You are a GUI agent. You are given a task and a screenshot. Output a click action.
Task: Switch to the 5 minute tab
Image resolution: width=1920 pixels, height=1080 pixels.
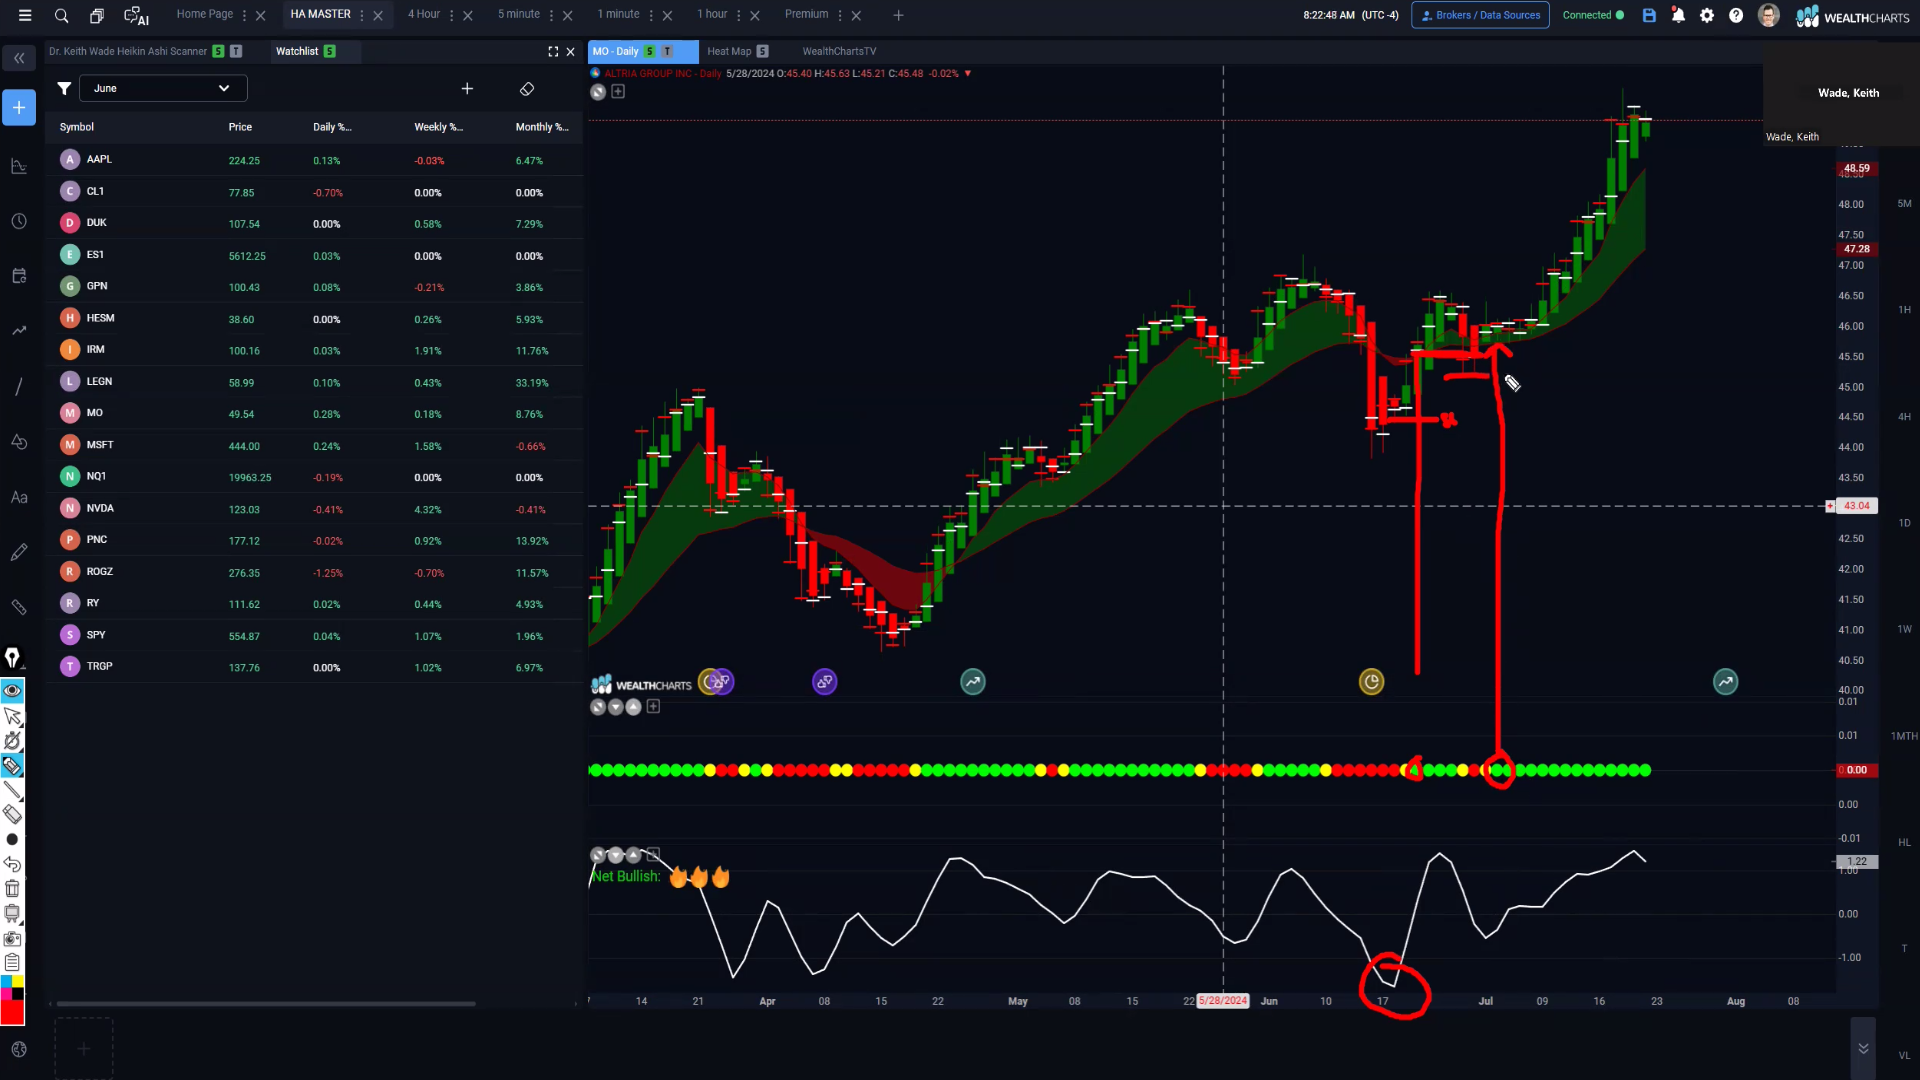click(x=519, y=15)
